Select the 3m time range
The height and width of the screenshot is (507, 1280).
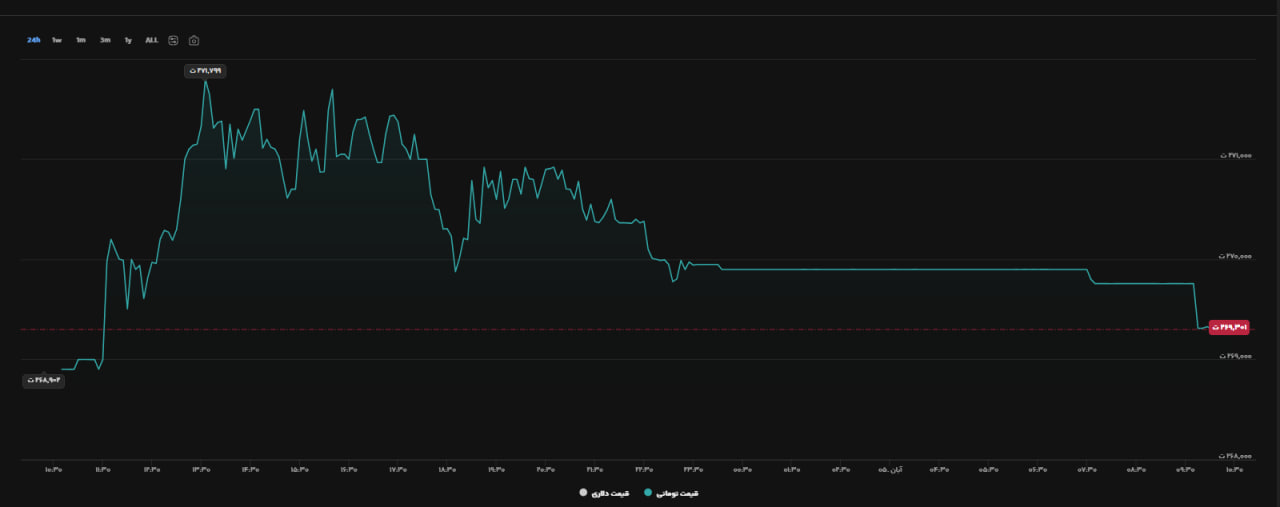pos(105,40)
